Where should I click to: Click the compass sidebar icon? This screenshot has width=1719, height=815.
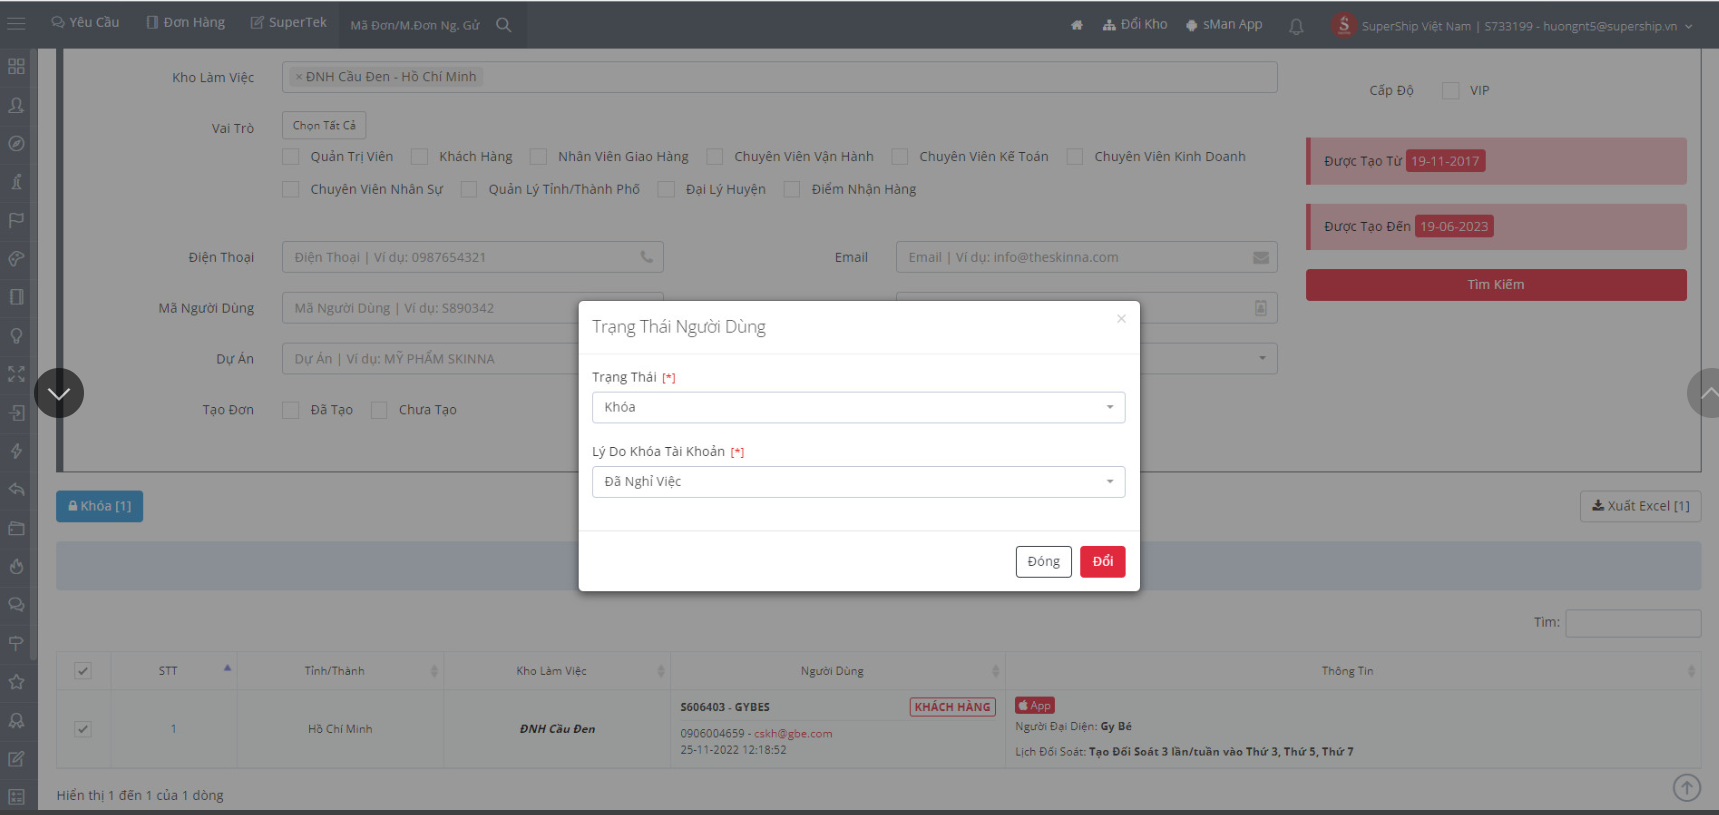[x=16, y=143]
